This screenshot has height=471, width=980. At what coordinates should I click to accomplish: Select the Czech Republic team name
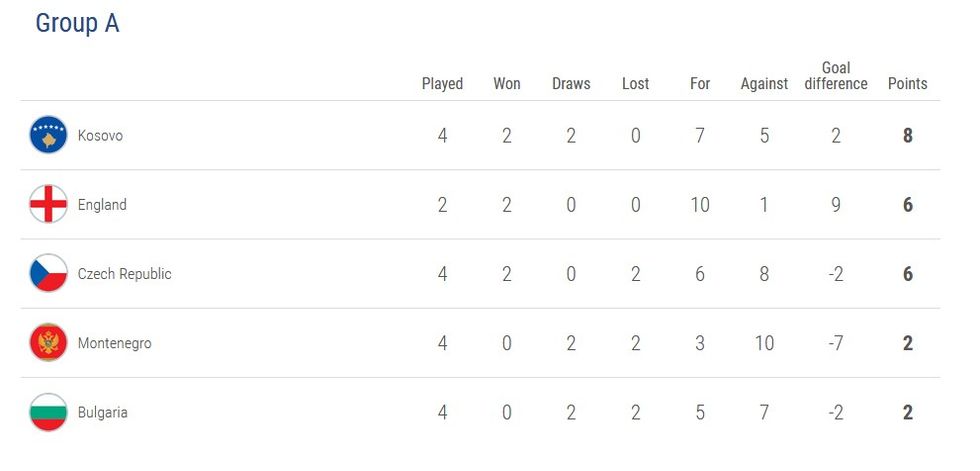(x=124, y=274)
